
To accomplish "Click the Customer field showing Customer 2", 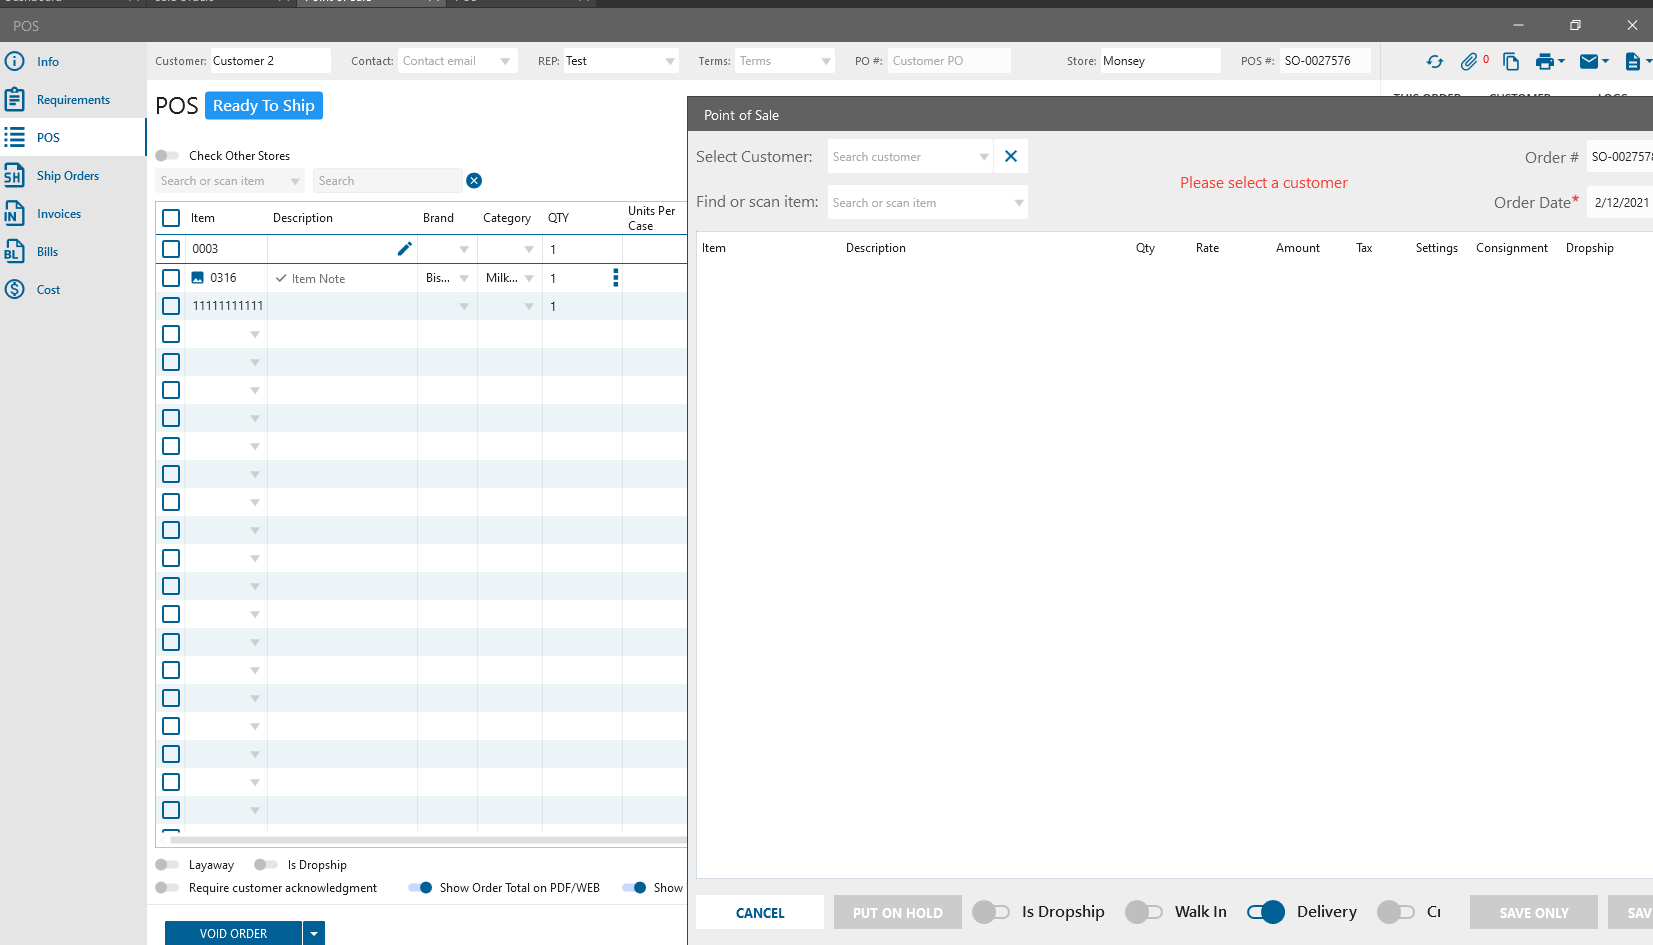I will (270, 61).
